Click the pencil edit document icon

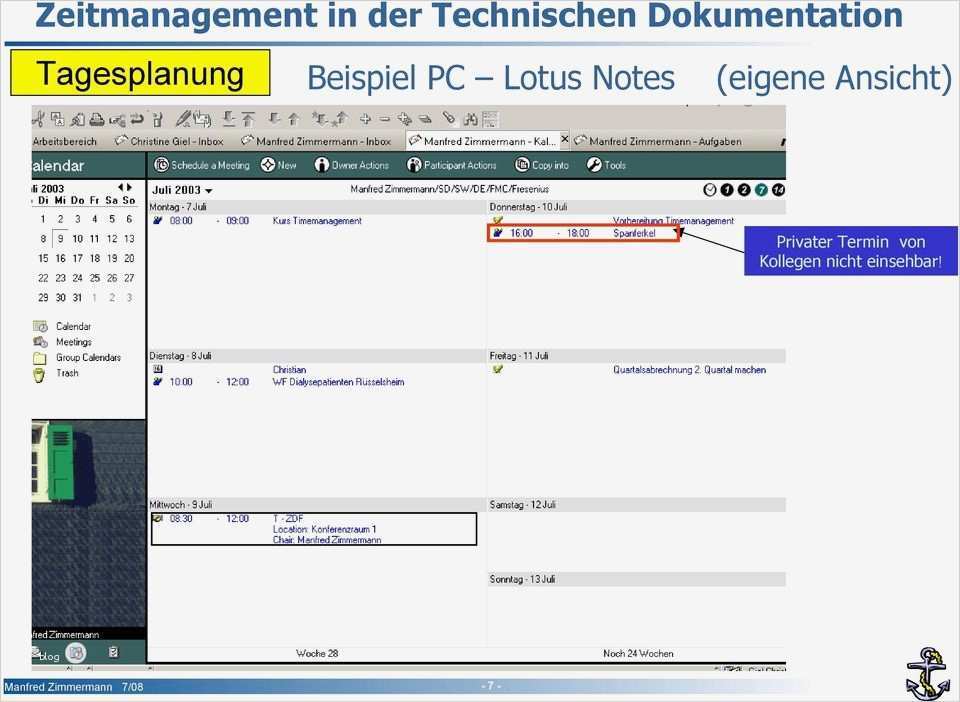(x=182, y=118)
